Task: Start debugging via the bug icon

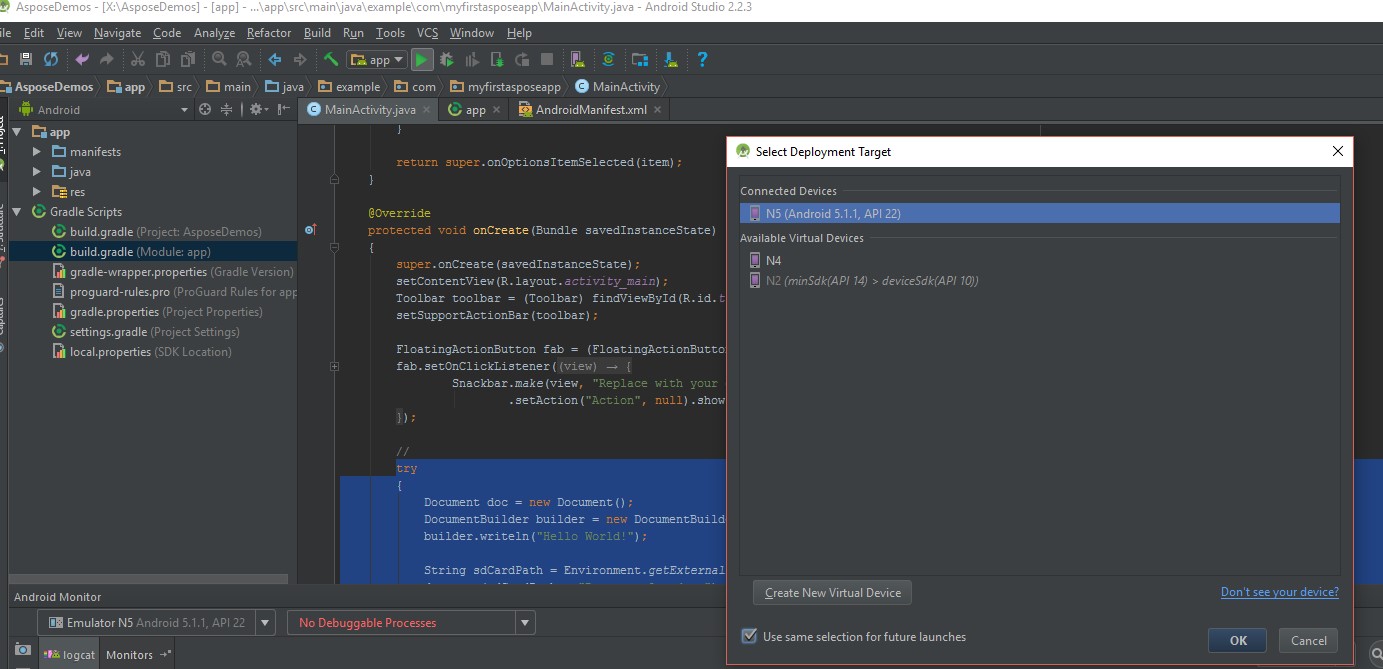Action: 446,59
